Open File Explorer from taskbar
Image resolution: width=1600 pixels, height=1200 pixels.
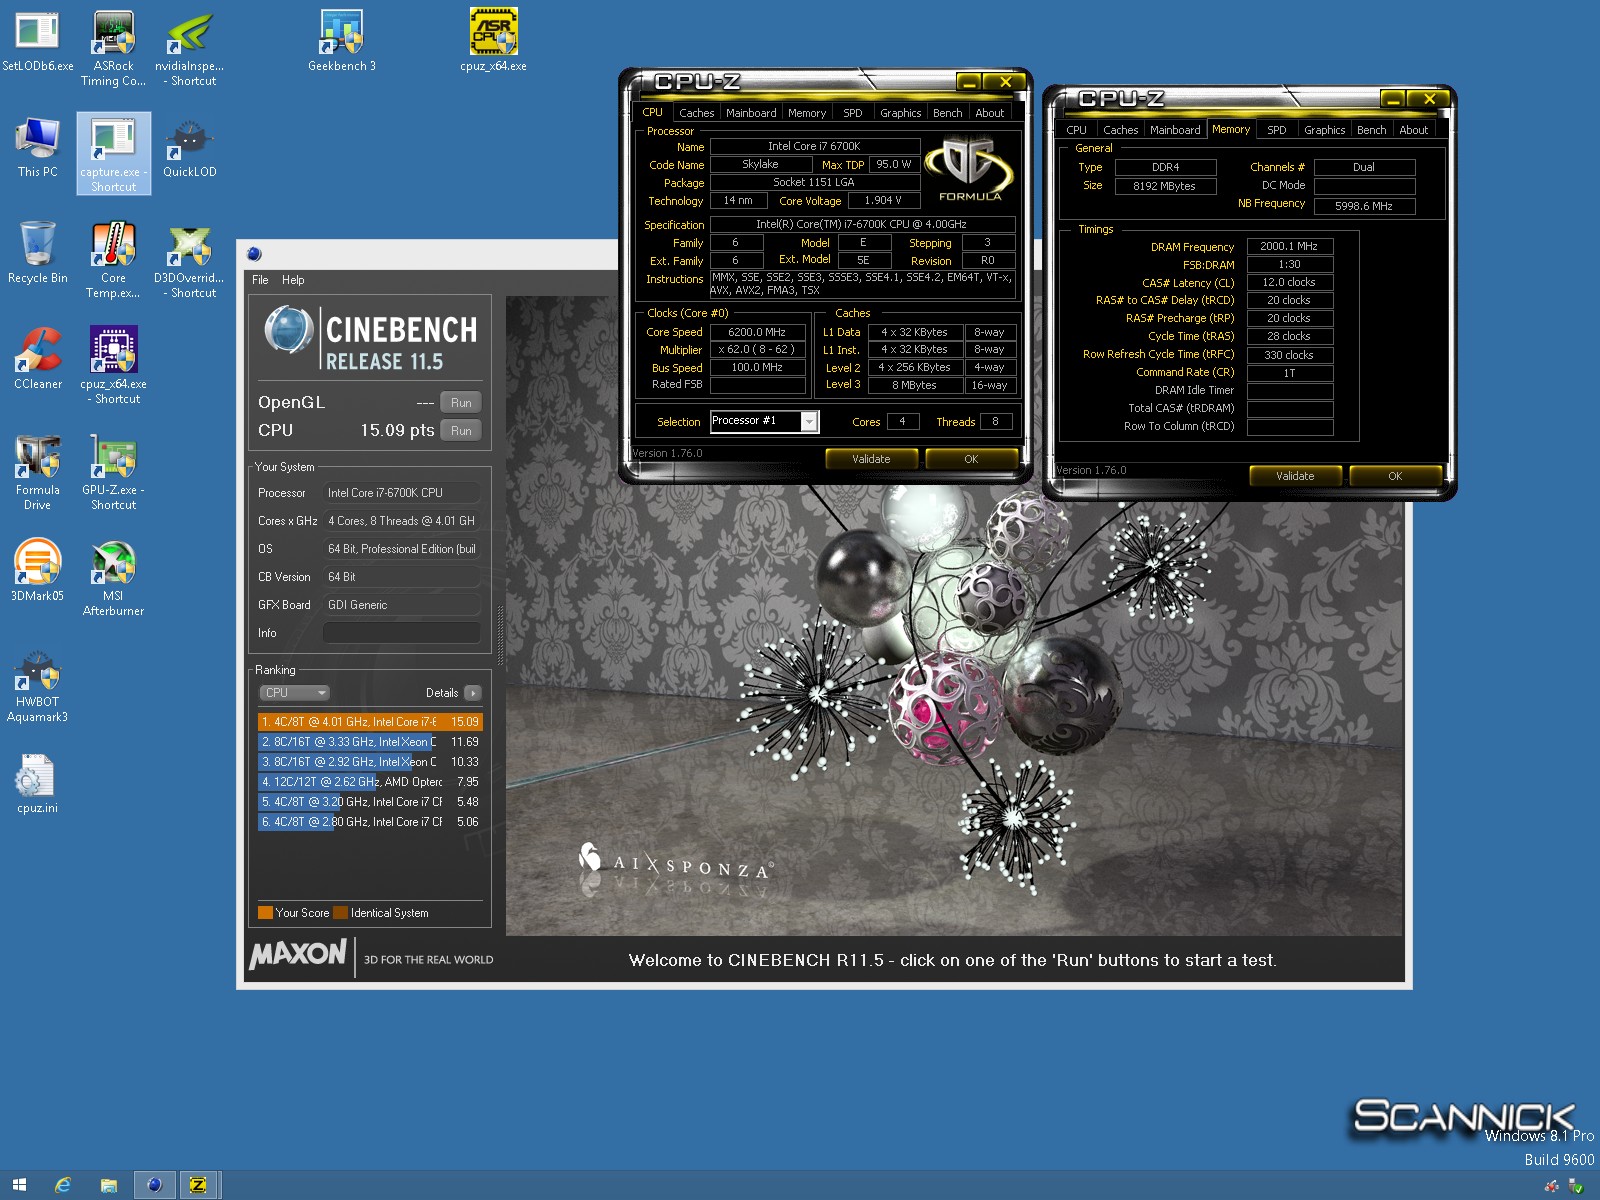click(x=109, y=1185)
